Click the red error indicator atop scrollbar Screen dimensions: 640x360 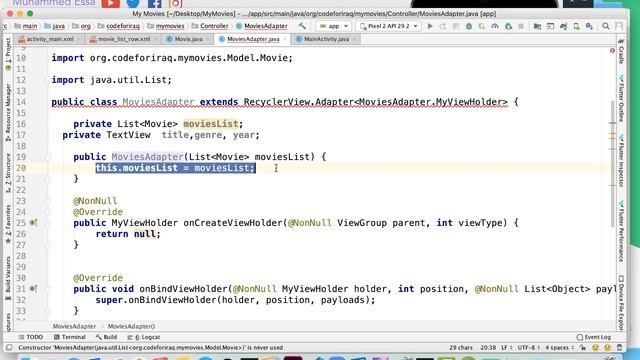coord(612,51)
